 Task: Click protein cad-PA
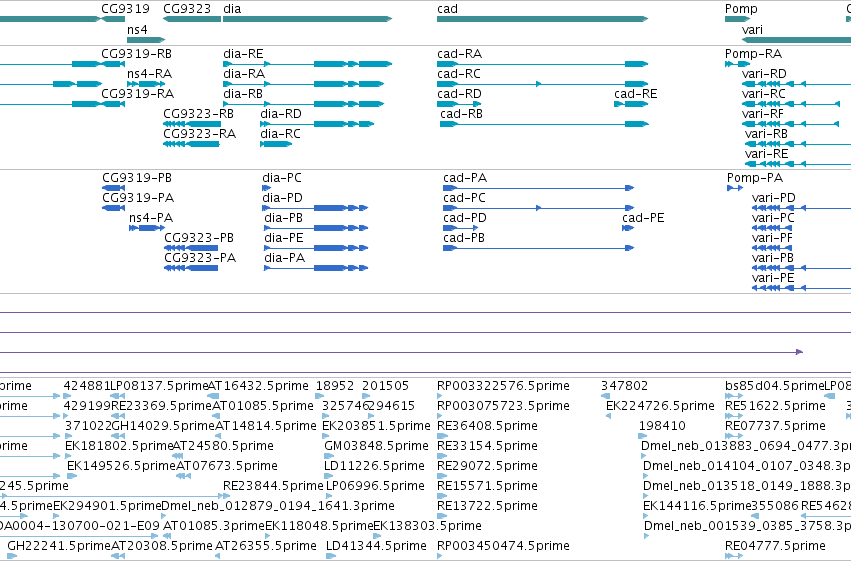click(465, 178)
